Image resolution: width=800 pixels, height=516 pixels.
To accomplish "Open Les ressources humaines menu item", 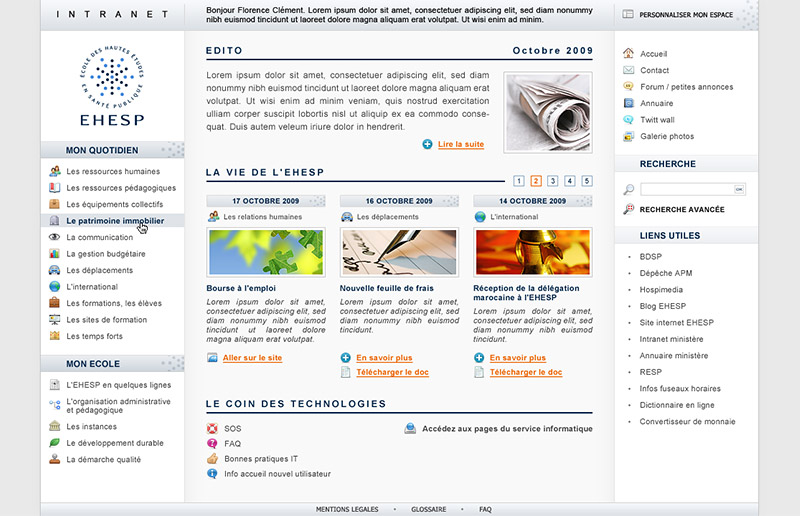I will [x=112, y=171].
